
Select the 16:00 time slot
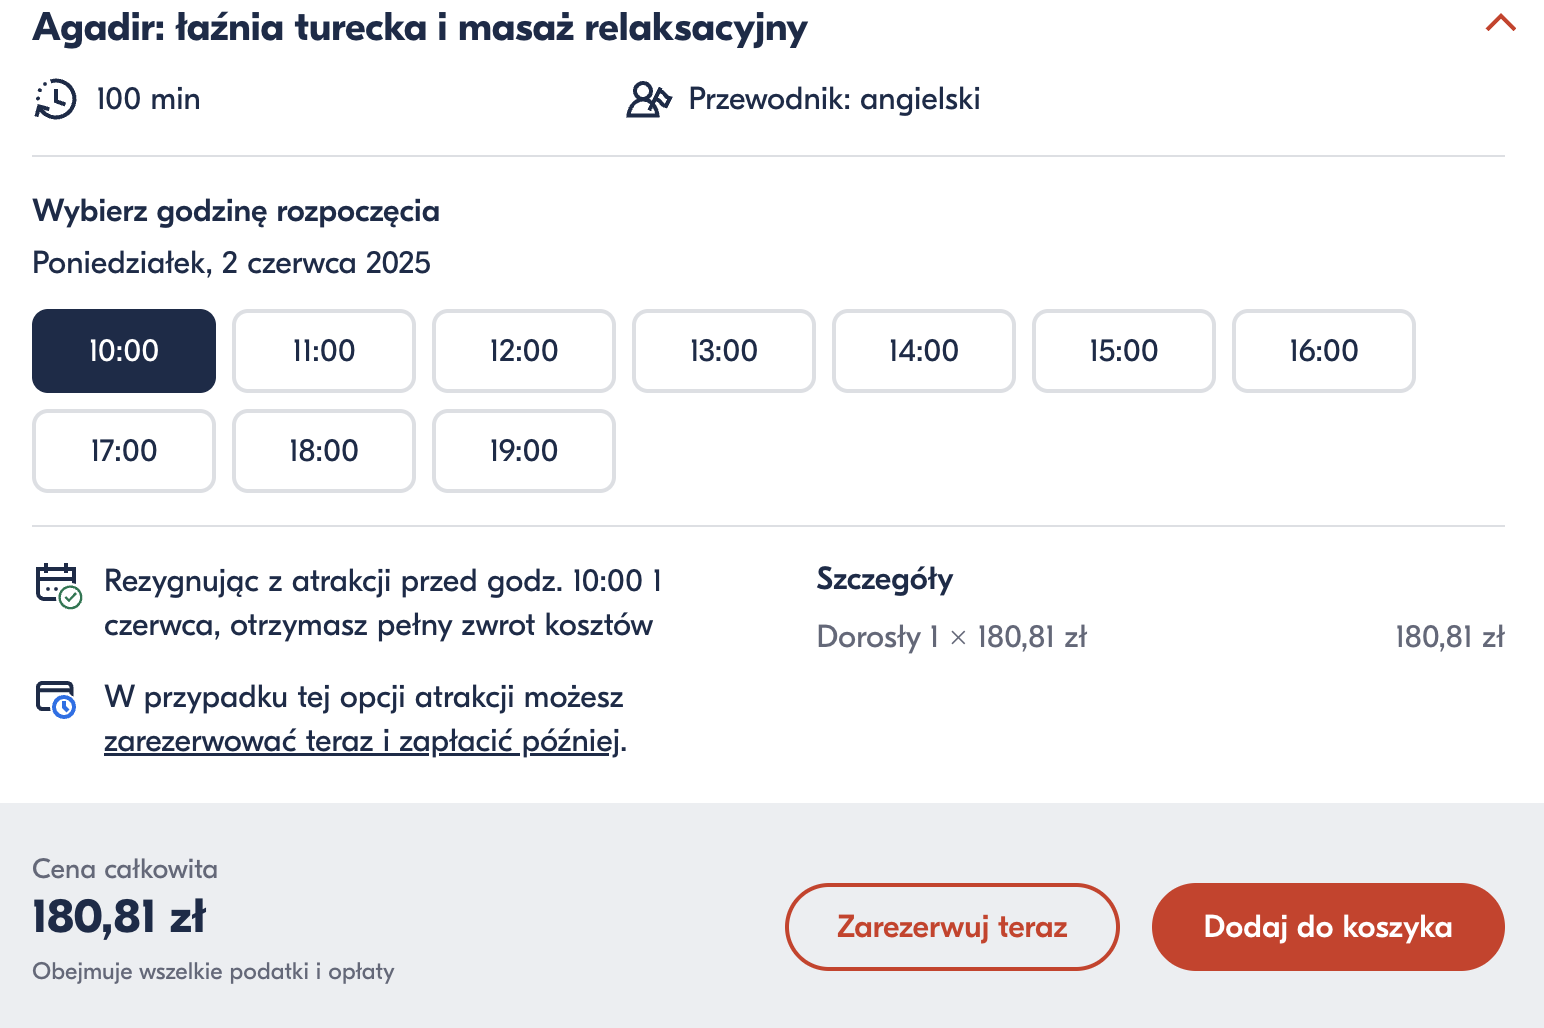(1324, 351)
